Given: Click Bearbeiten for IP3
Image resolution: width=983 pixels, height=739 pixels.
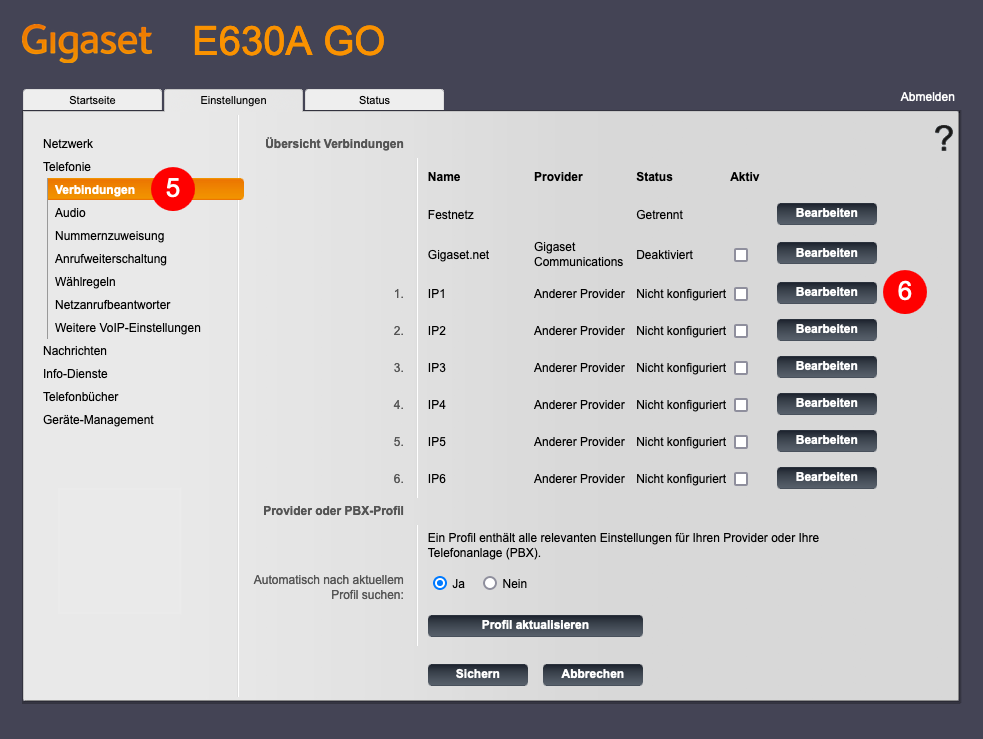Looking at the screenshot, I should point(826,367).
